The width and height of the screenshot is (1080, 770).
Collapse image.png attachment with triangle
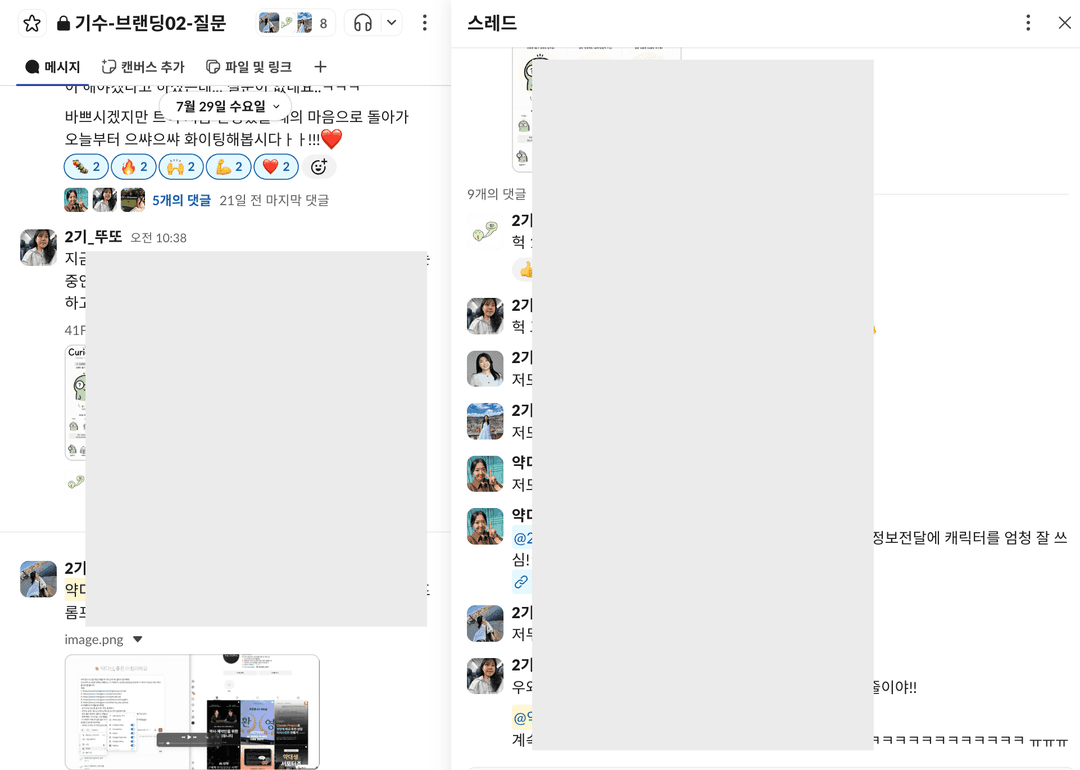138,639
